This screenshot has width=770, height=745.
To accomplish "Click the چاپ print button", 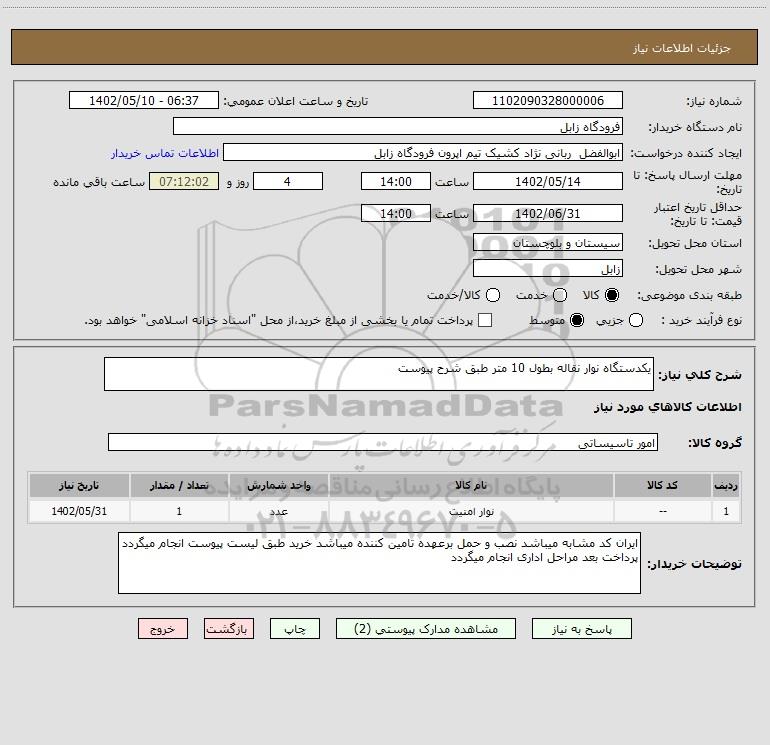I will 295,629.
